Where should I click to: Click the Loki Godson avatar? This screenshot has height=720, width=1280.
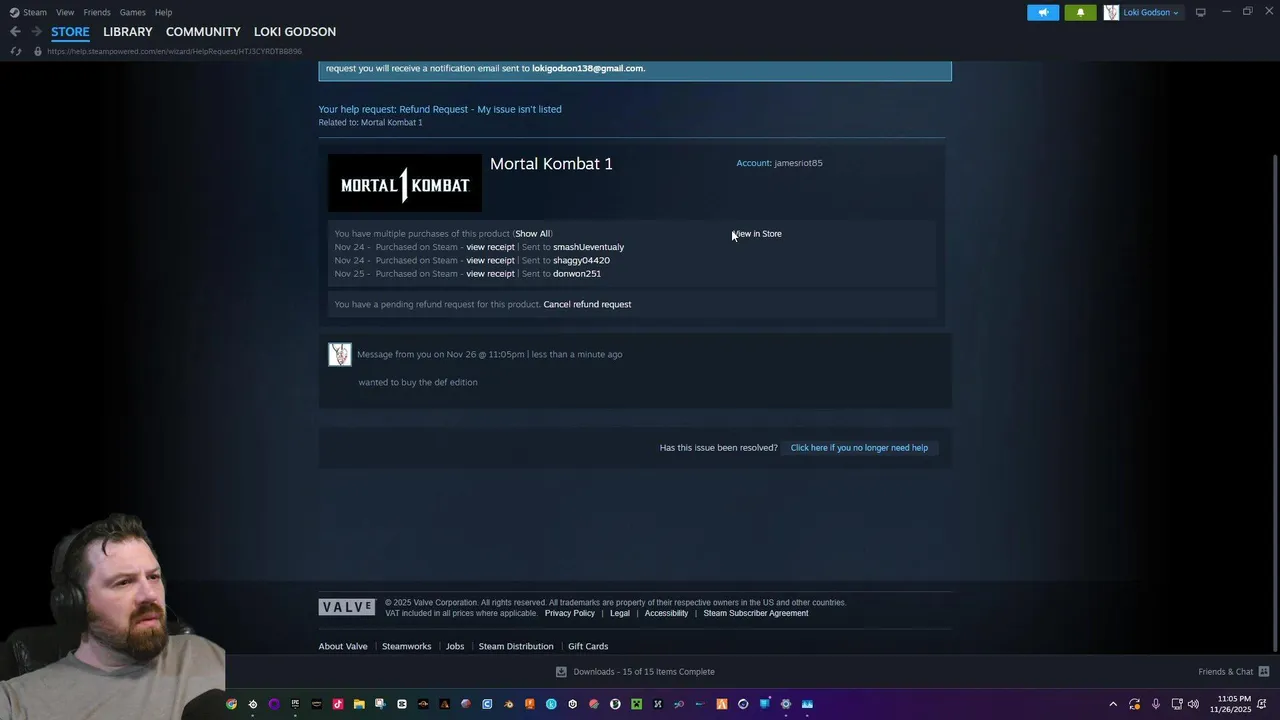tap(1111, 12)
